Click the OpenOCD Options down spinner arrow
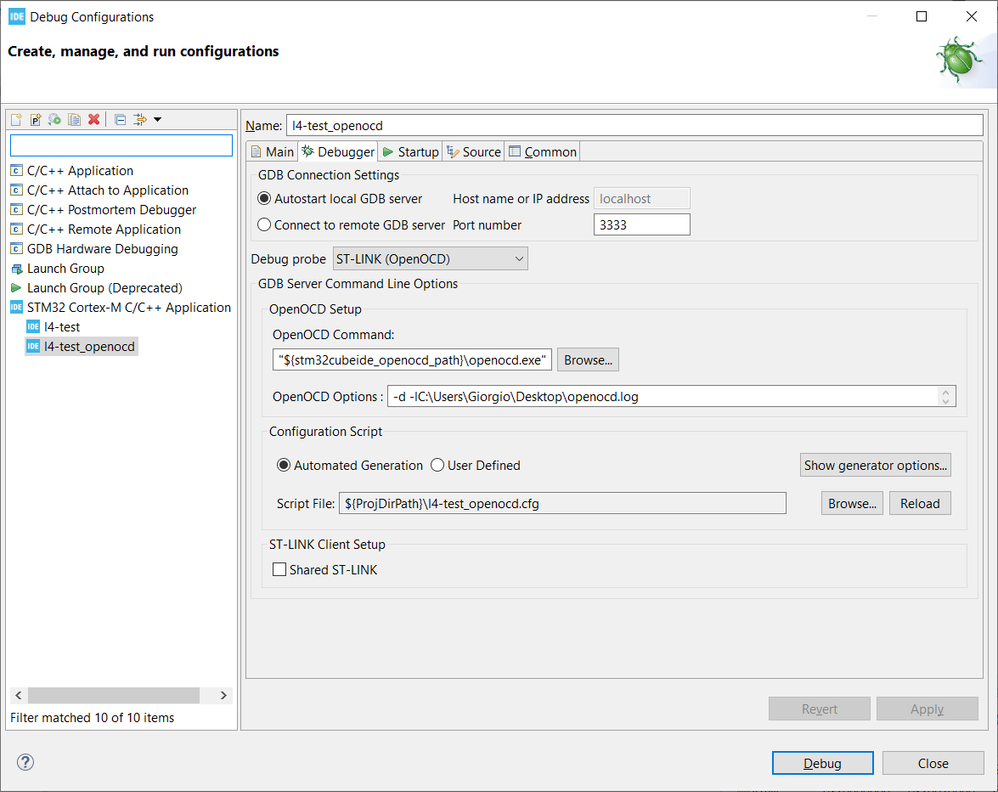998x792 pixels. point(946,401)
